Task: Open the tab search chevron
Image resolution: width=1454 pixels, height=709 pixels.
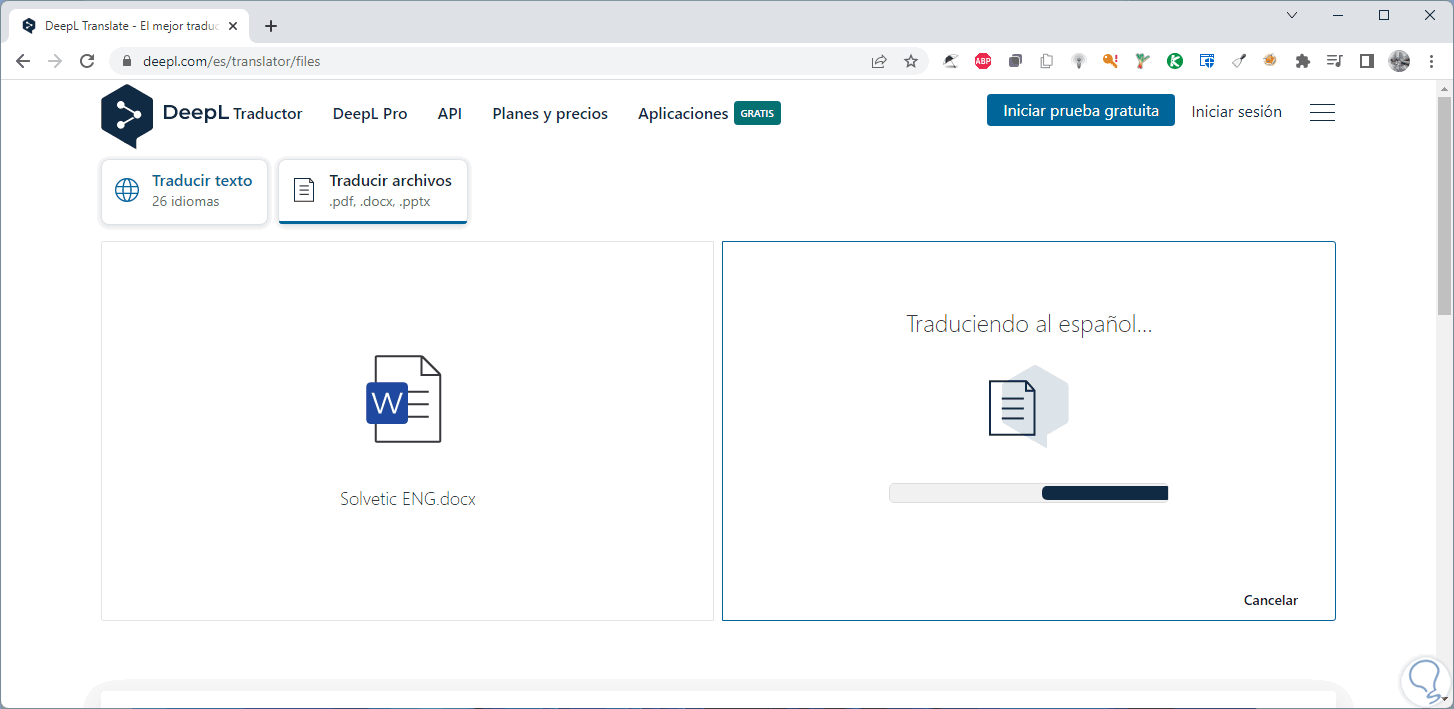Action: pyautogui.click(x=1292, y=15)
